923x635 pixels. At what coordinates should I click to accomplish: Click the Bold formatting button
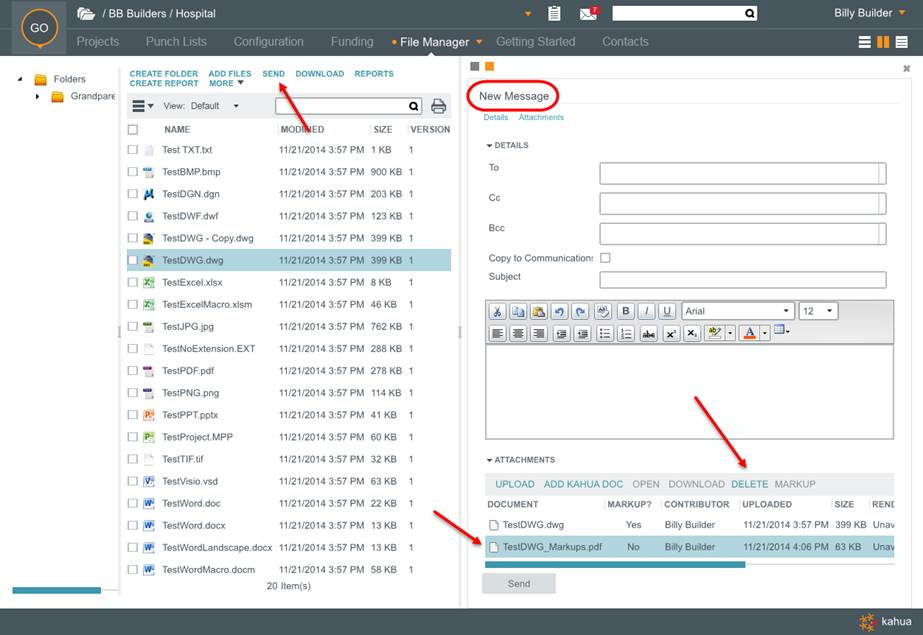626,311
